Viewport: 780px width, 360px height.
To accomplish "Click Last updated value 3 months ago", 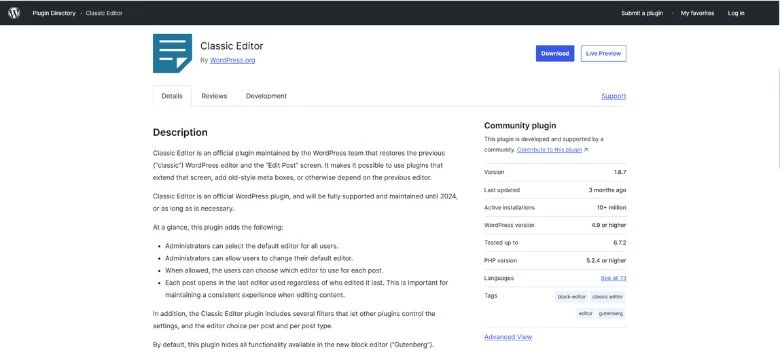I will pos(607,190).
